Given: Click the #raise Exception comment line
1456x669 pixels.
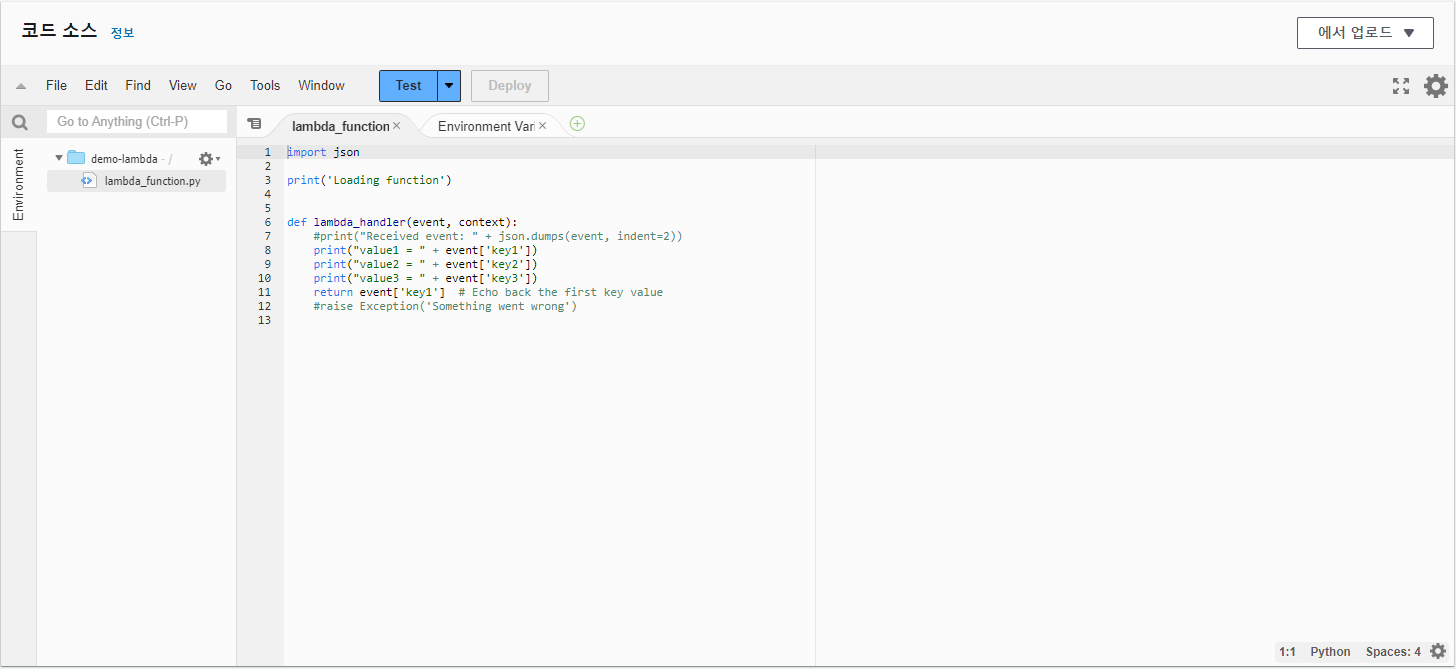Looking at the screenshot, I should [x=445, y=306].
